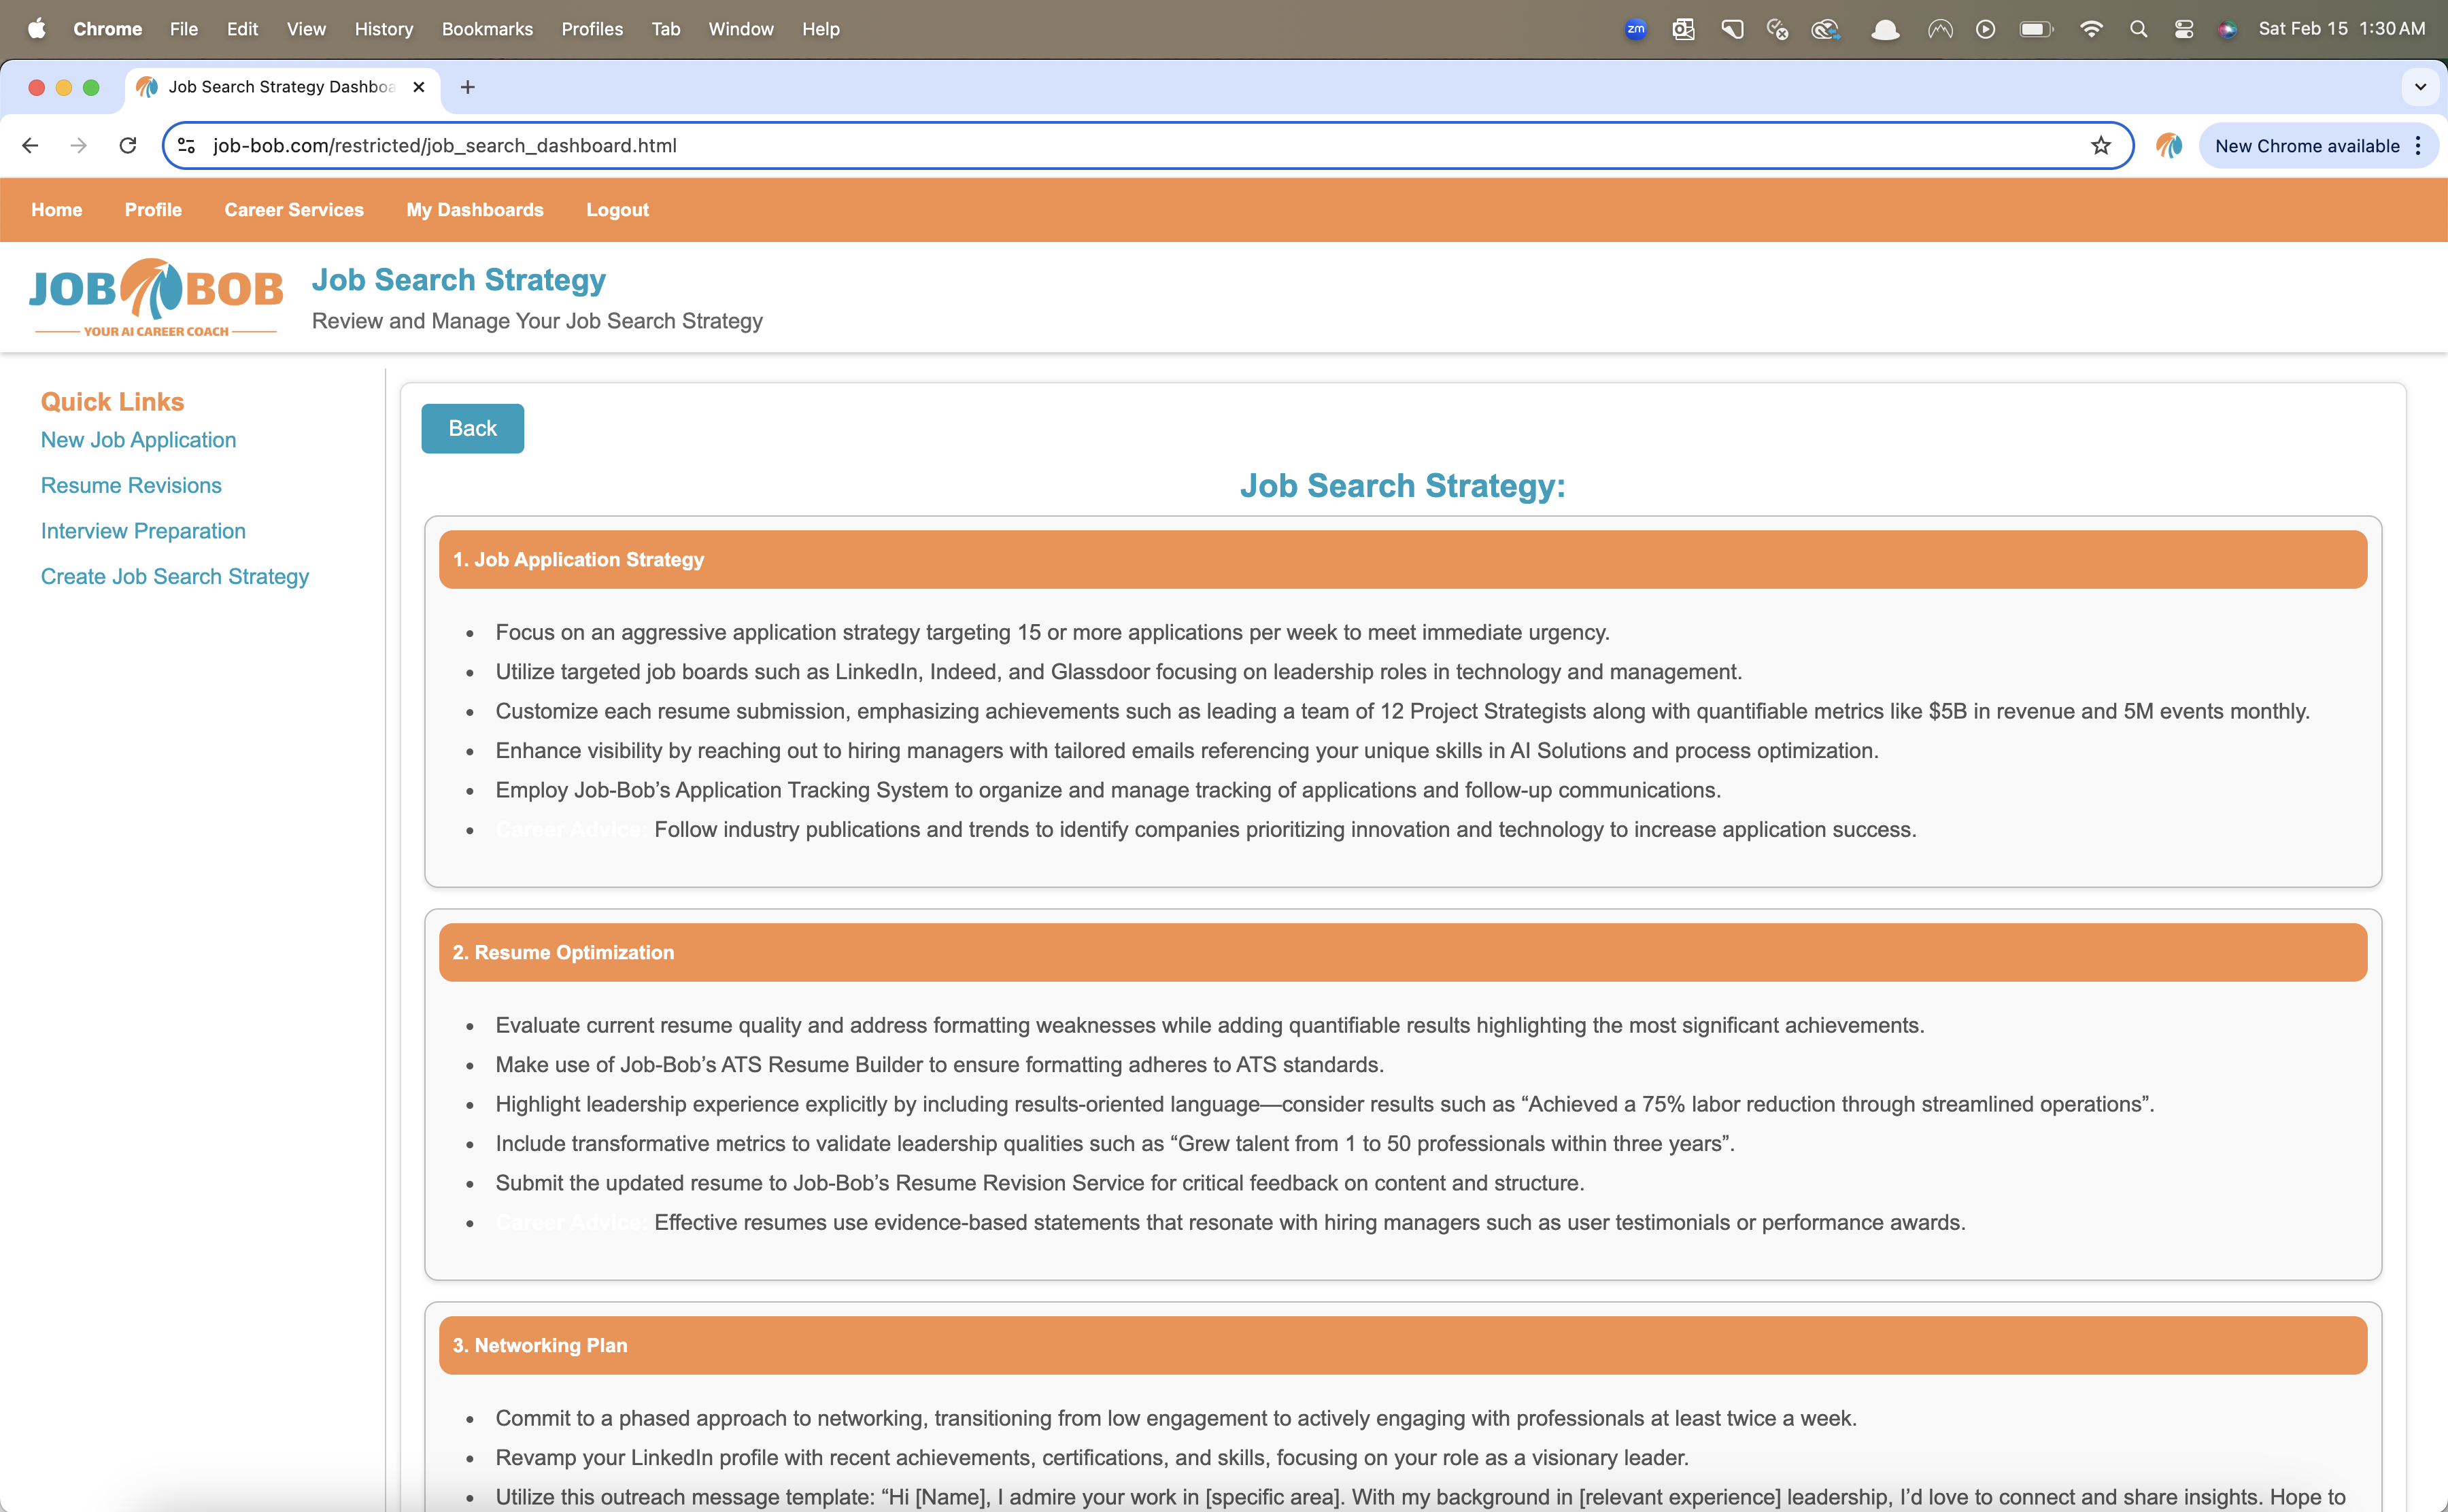Click Logout in the navigation bar
Viewport: 2448px width, 1512px height.
[x=617, y=210]
